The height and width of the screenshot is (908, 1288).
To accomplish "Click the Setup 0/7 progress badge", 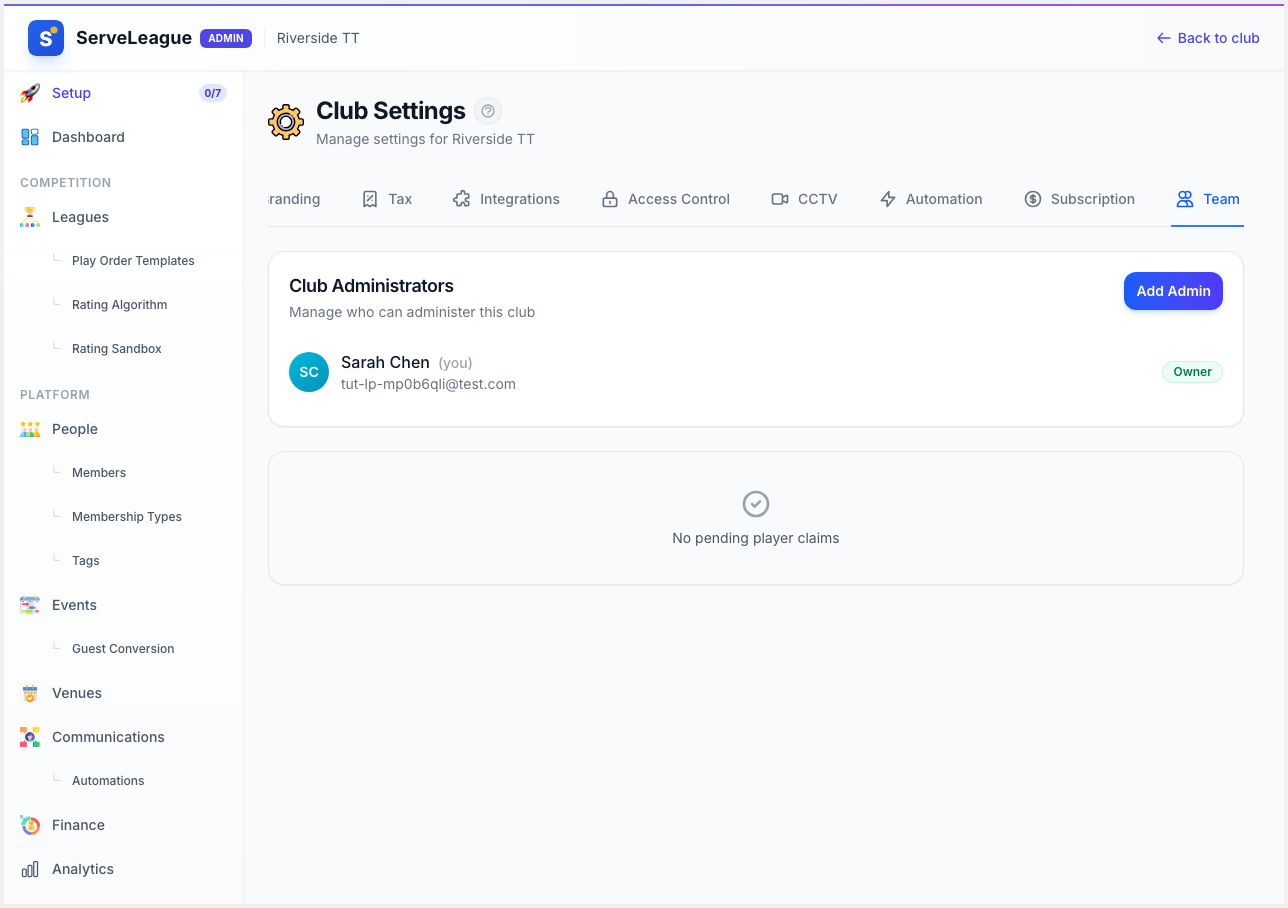I will (212, 93).
